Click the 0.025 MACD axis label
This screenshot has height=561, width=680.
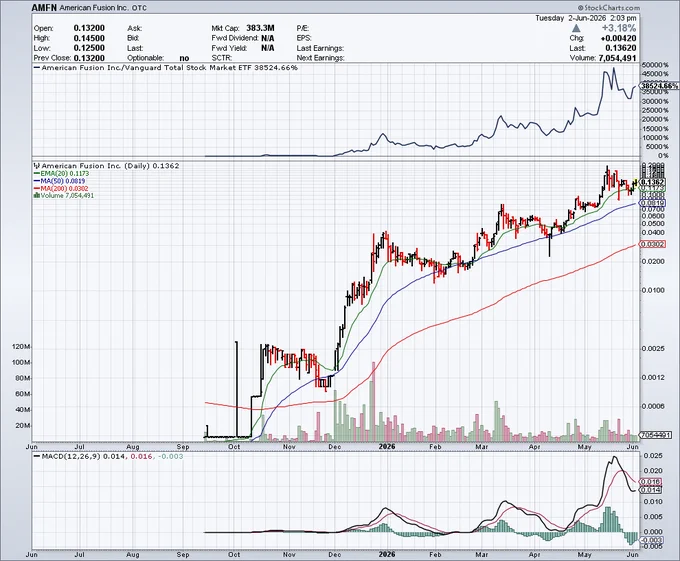coord(654,456)
